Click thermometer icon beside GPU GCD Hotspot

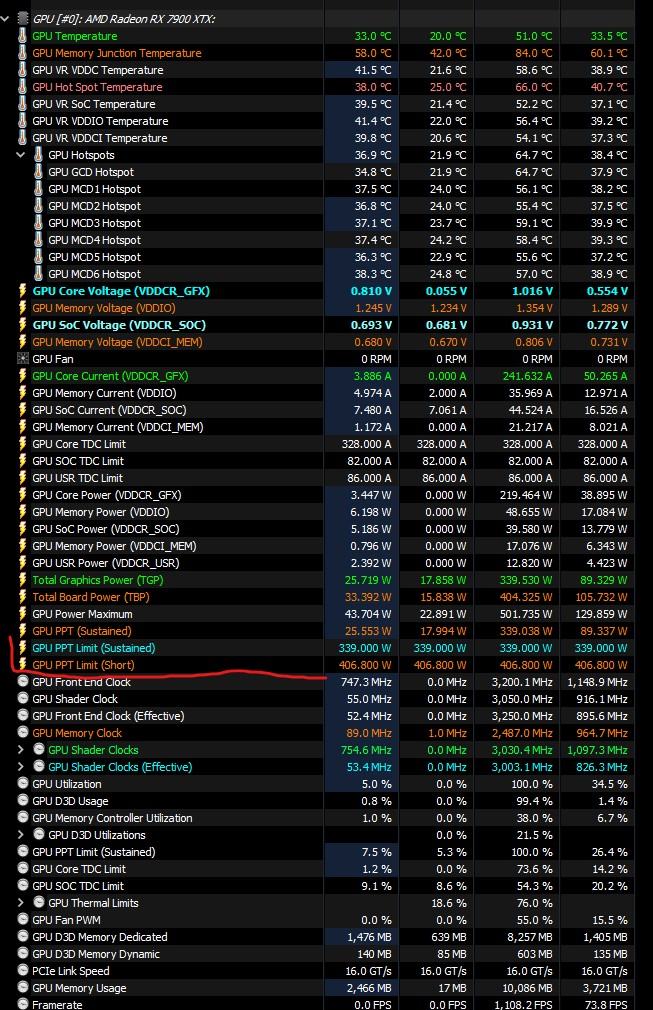pyautogui.click(x=39, y=172)
